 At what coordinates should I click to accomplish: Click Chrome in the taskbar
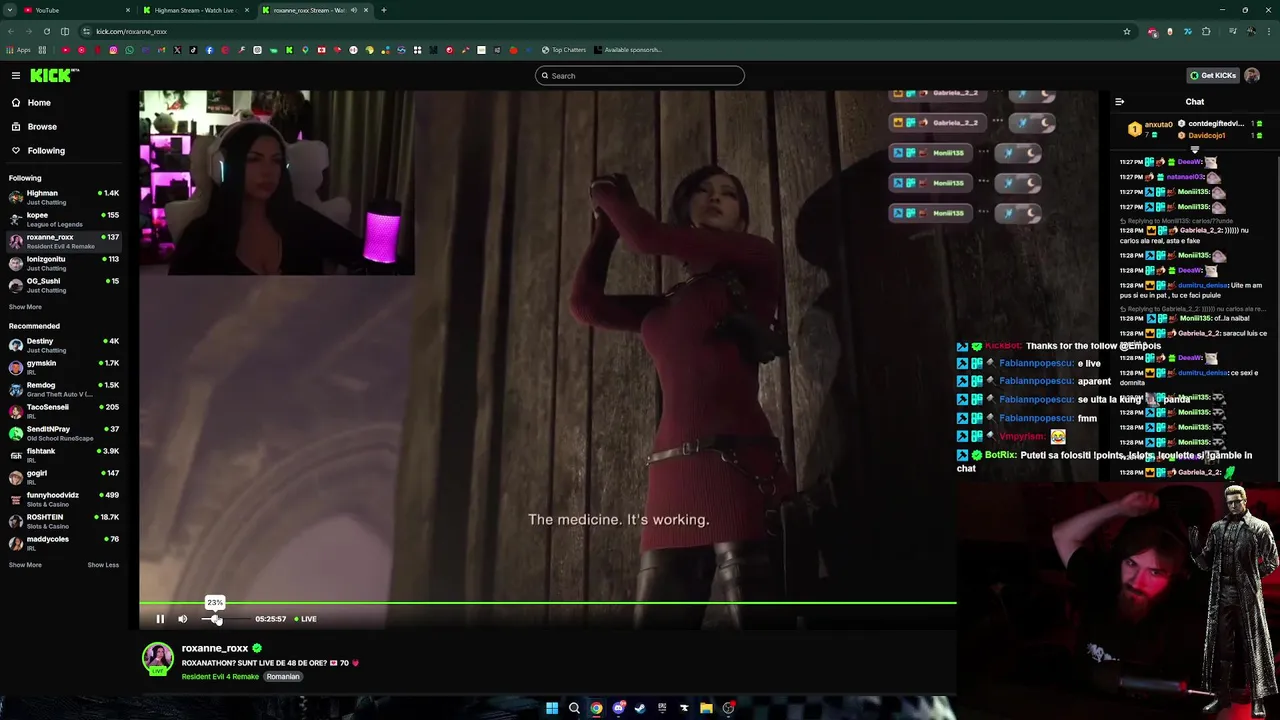(596, 708)
